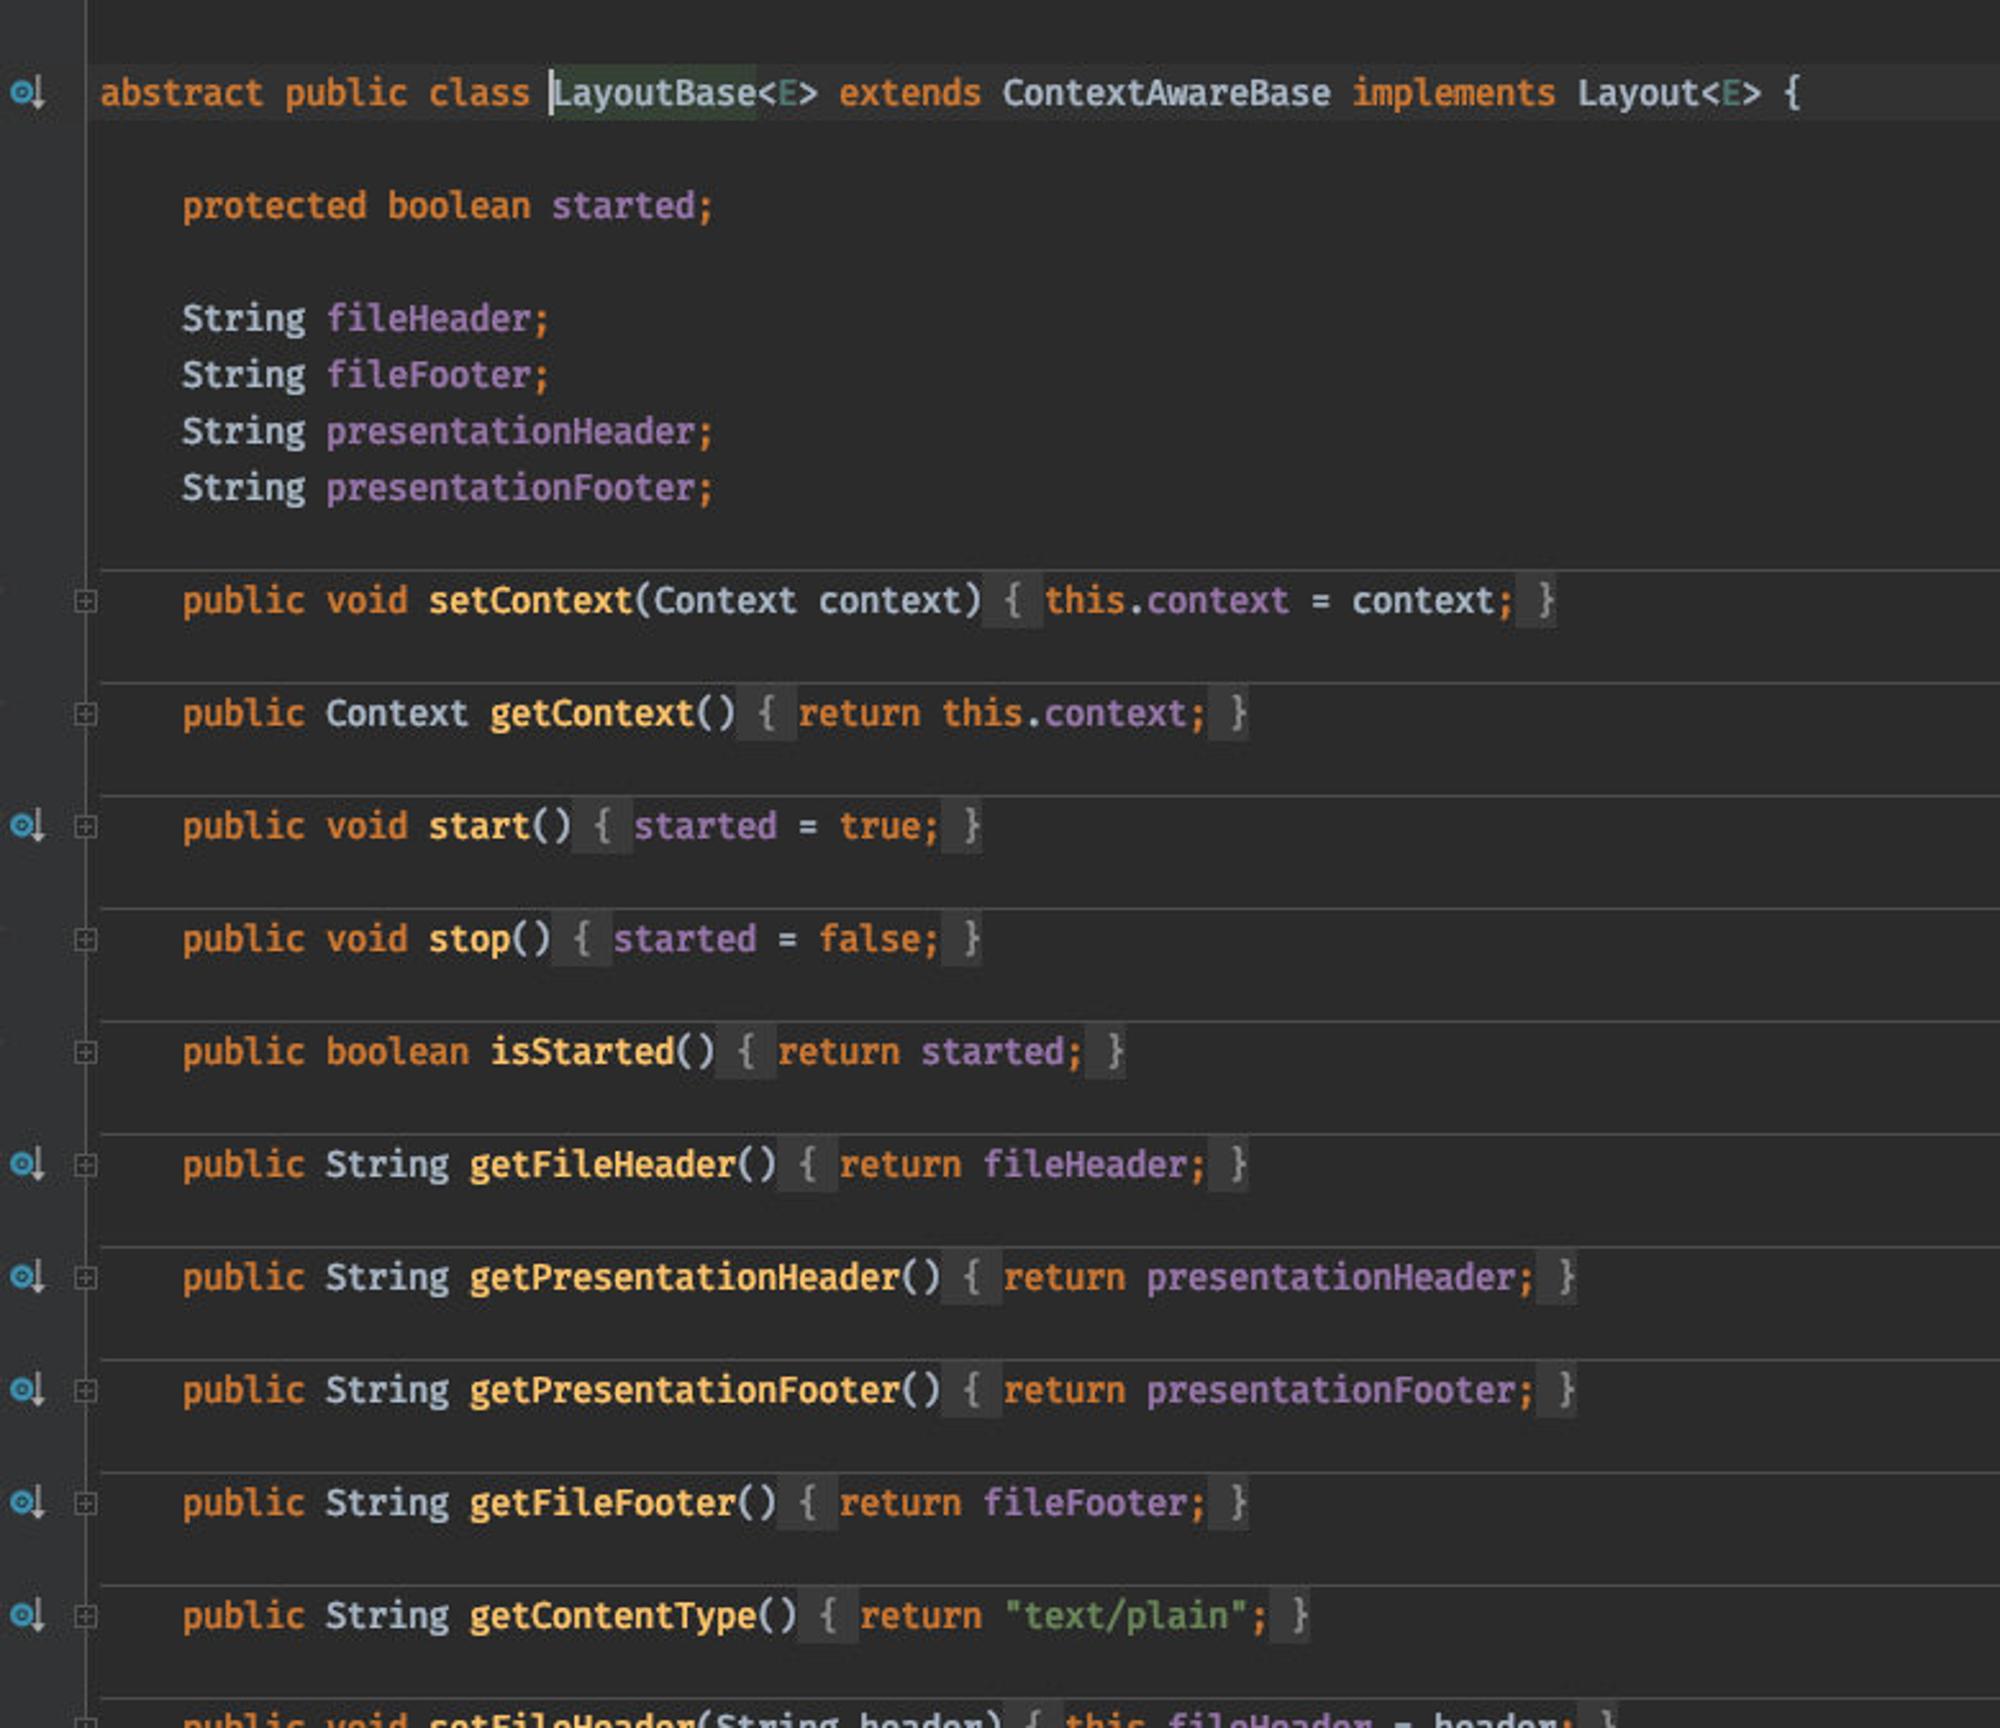This screenshot has height=1728, width=2000.
Task: Click the 'implements' keyword
Action: [1454, 94]
